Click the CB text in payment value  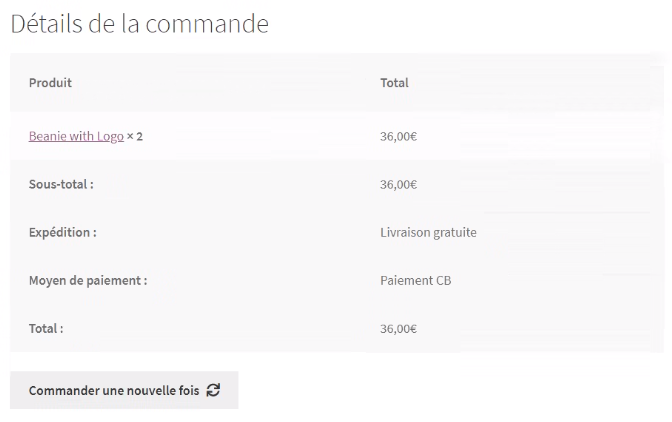(444, 281)
